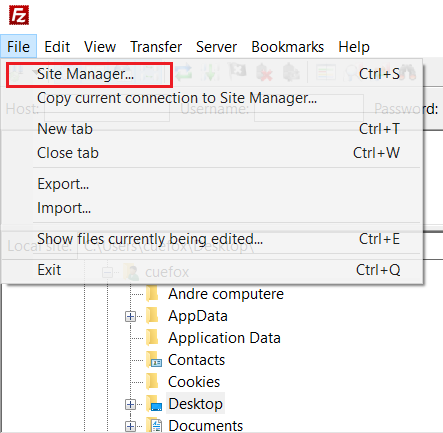Select the Documents folder in tree
The width and height of the screenshot is (443, 433).
[x=205, y=426]
